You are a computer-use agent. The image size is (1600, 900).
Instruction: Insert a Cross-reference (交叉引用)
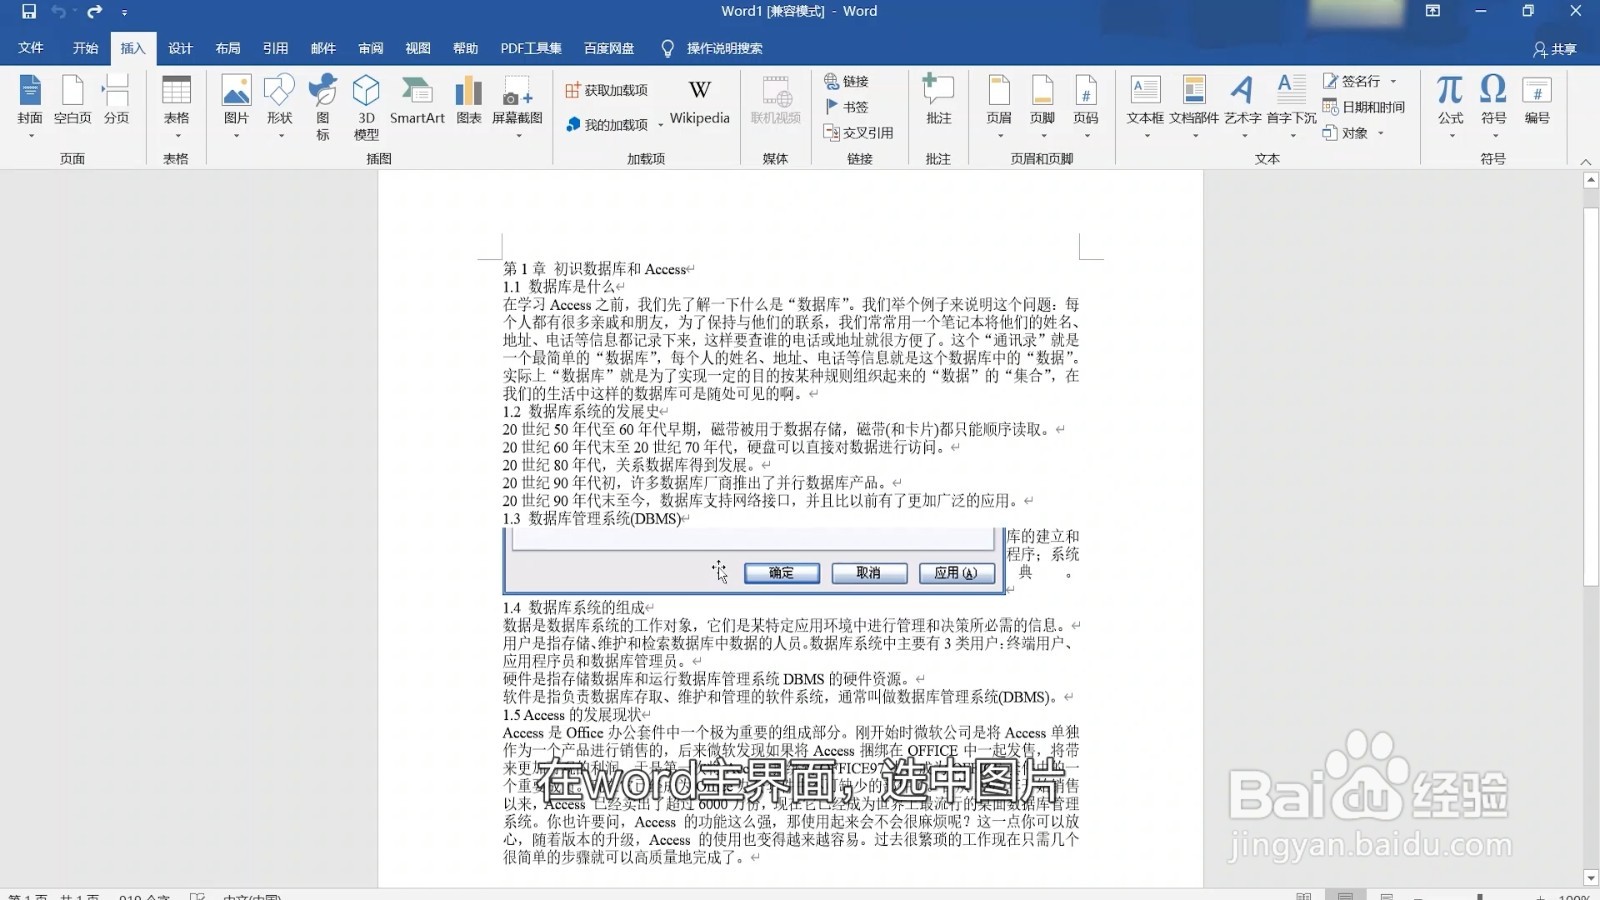point(858,132)
